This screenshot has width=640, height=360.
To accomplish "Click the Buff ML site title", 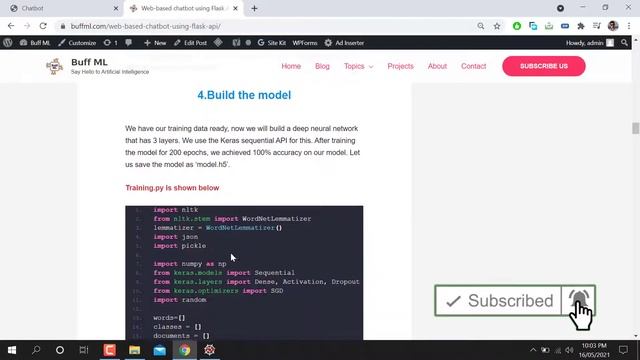I will click(89, 62).
